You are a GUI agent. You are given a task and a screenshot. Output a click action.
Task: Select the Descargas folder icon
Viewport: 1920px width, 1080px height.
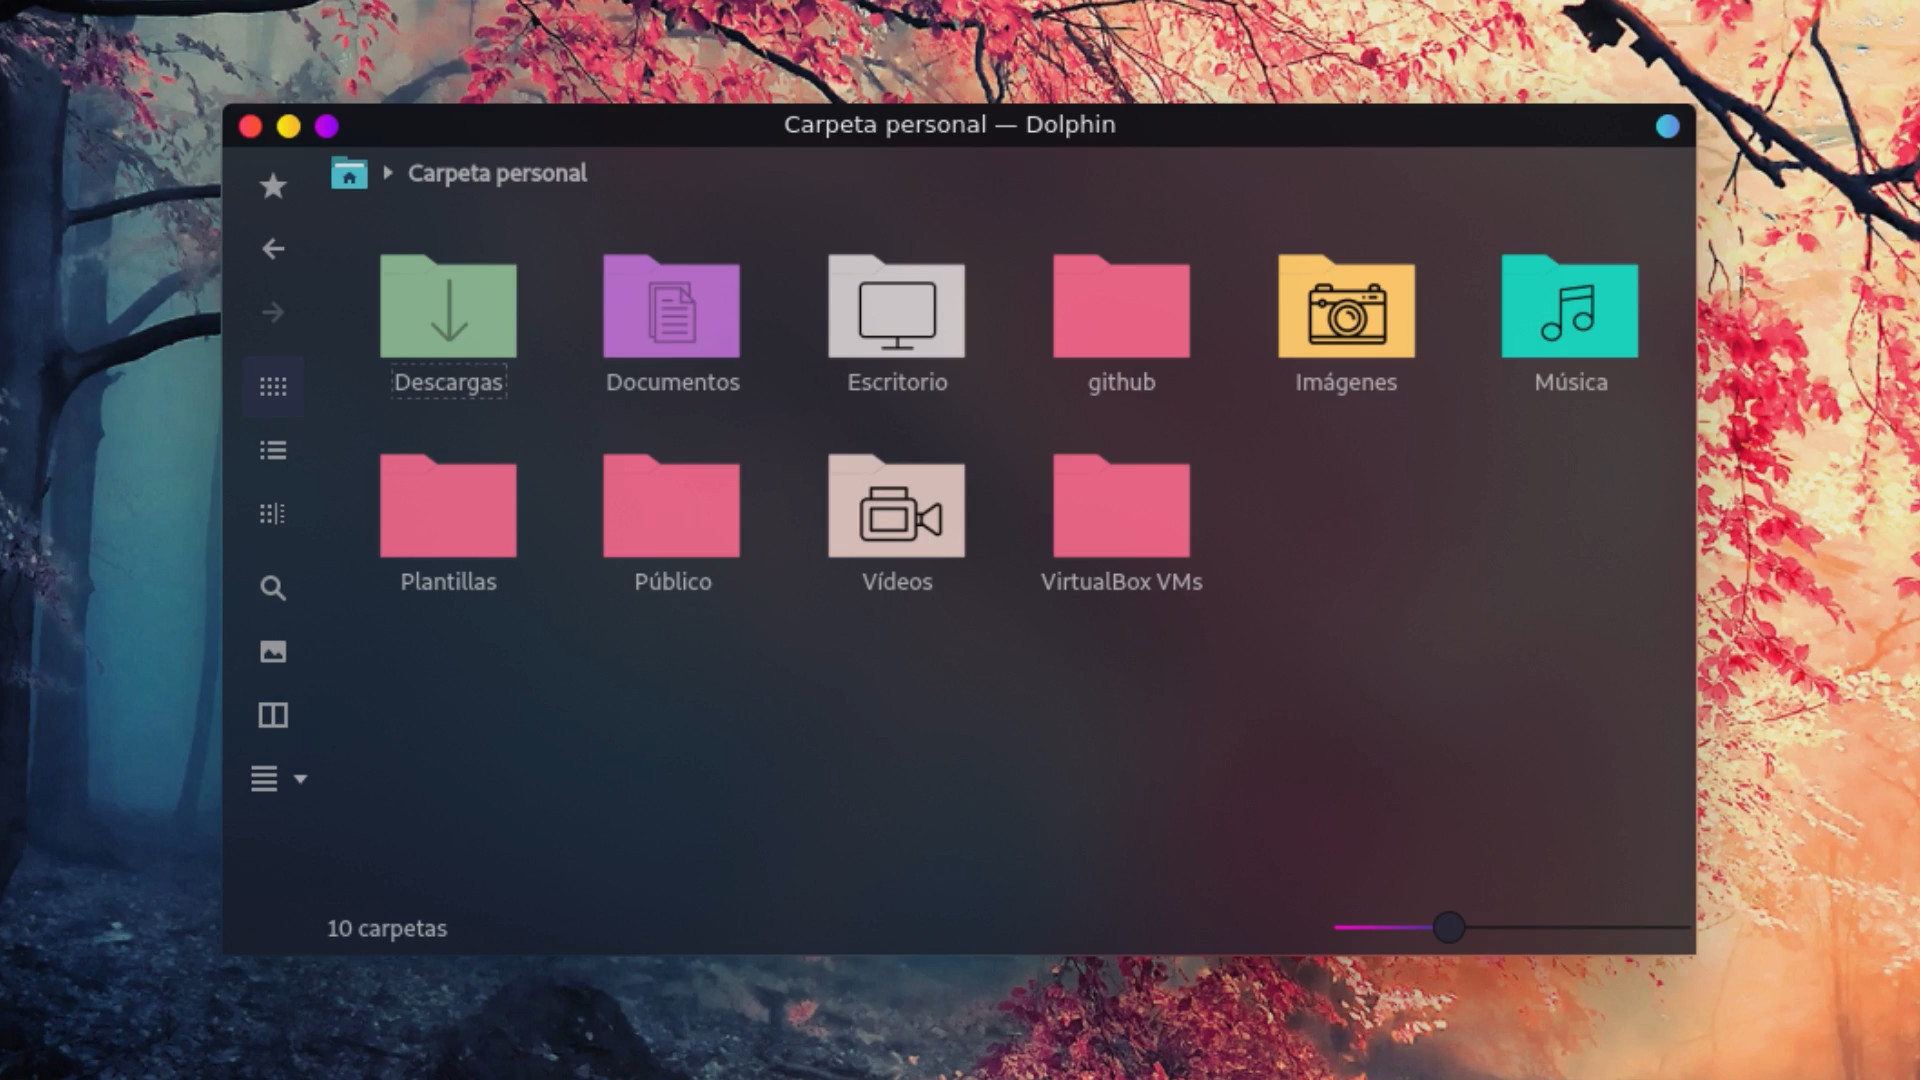[448, 306]
